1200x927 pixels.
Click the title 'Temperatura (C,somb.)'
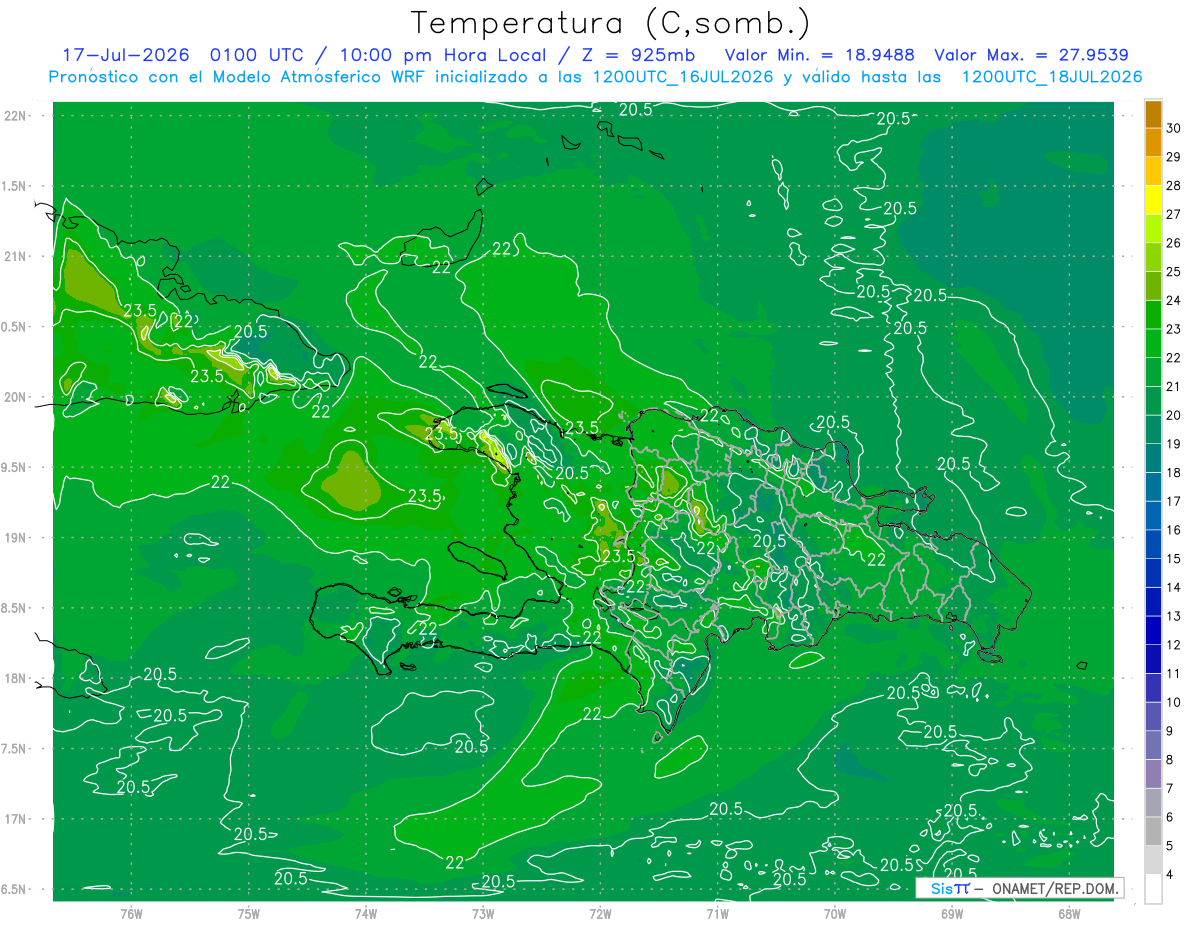(x=611, y=24)
